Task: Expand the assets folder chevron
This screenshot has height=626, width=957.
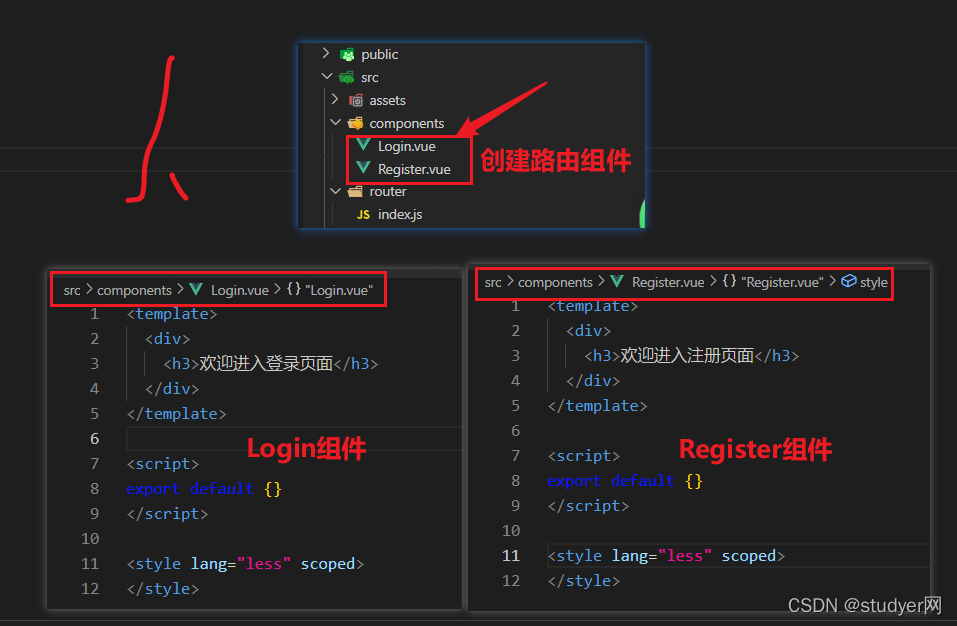Action: [334, 99]
